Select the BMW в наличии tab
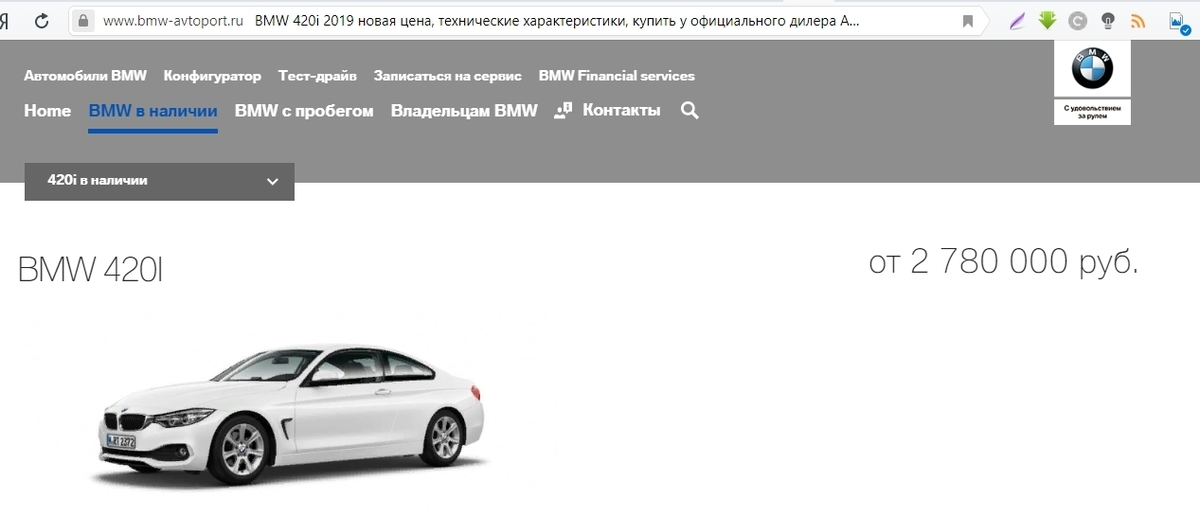 point(153,111)
